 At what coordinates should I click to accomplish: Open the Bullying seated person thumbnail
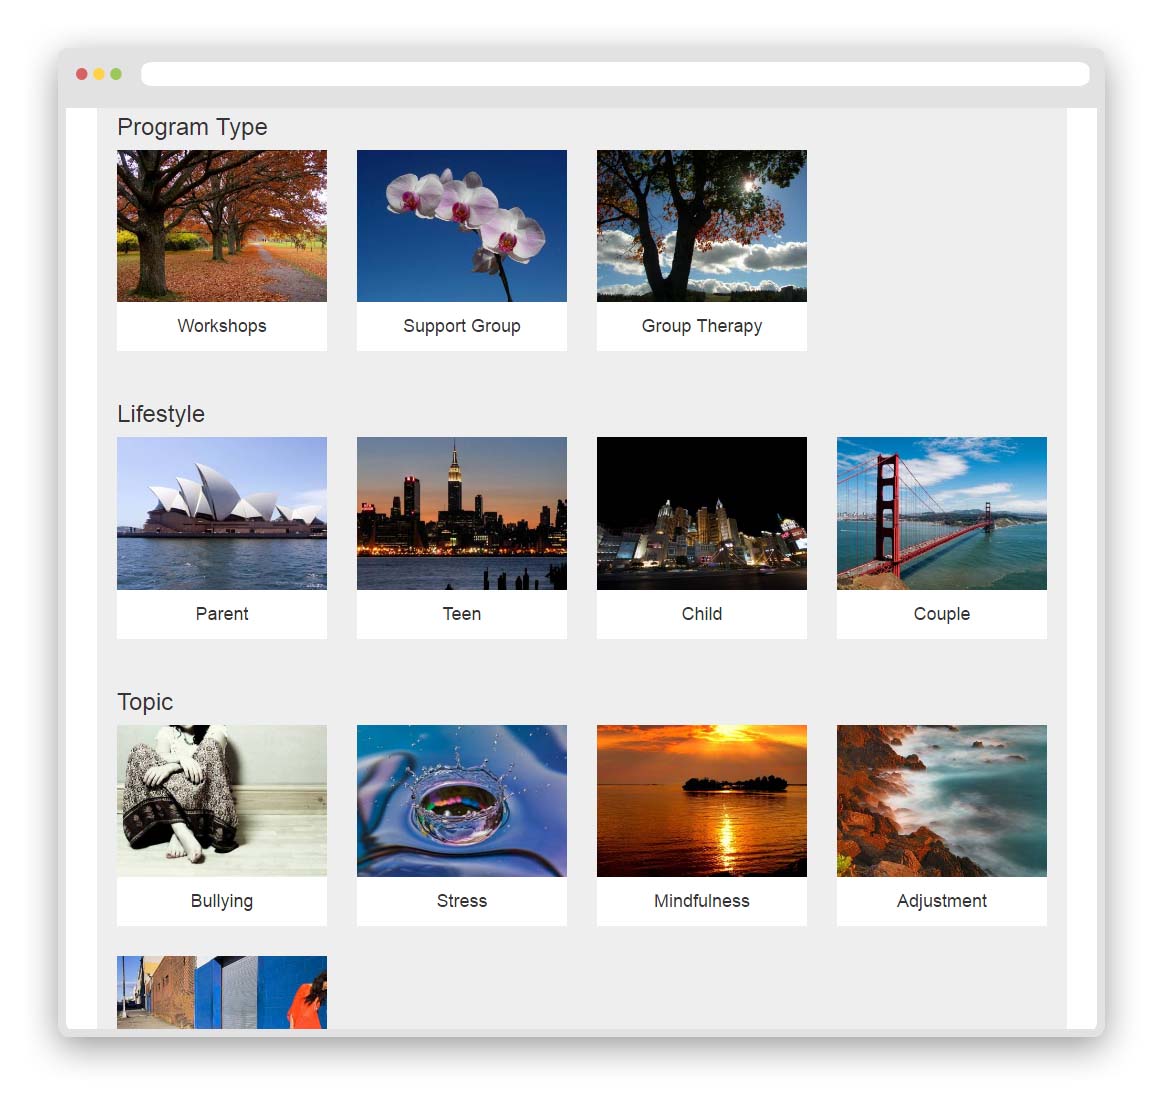click(x=221, y=801)
